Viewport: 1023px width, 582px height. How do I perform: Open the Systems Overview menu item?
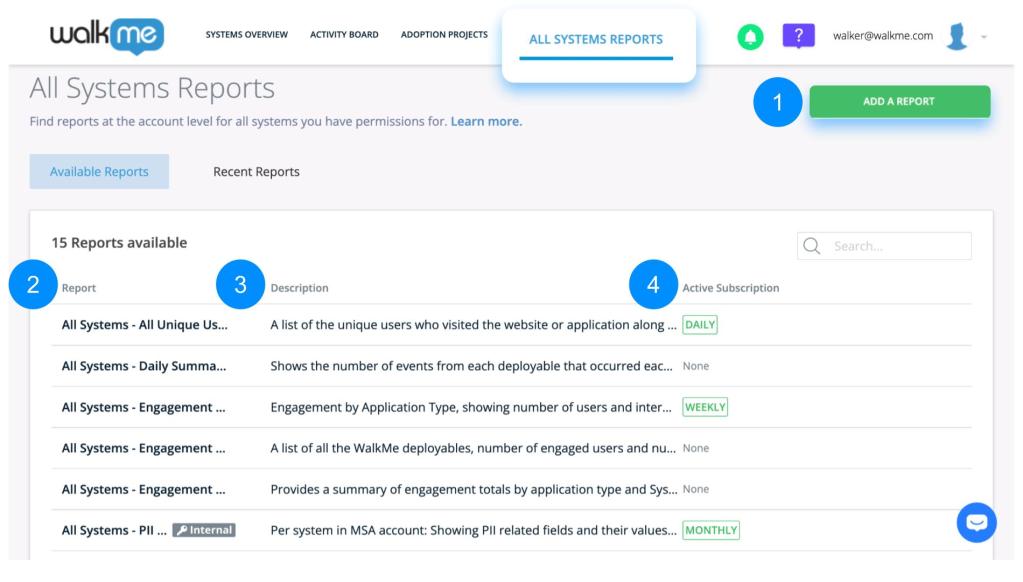(246, 35)
